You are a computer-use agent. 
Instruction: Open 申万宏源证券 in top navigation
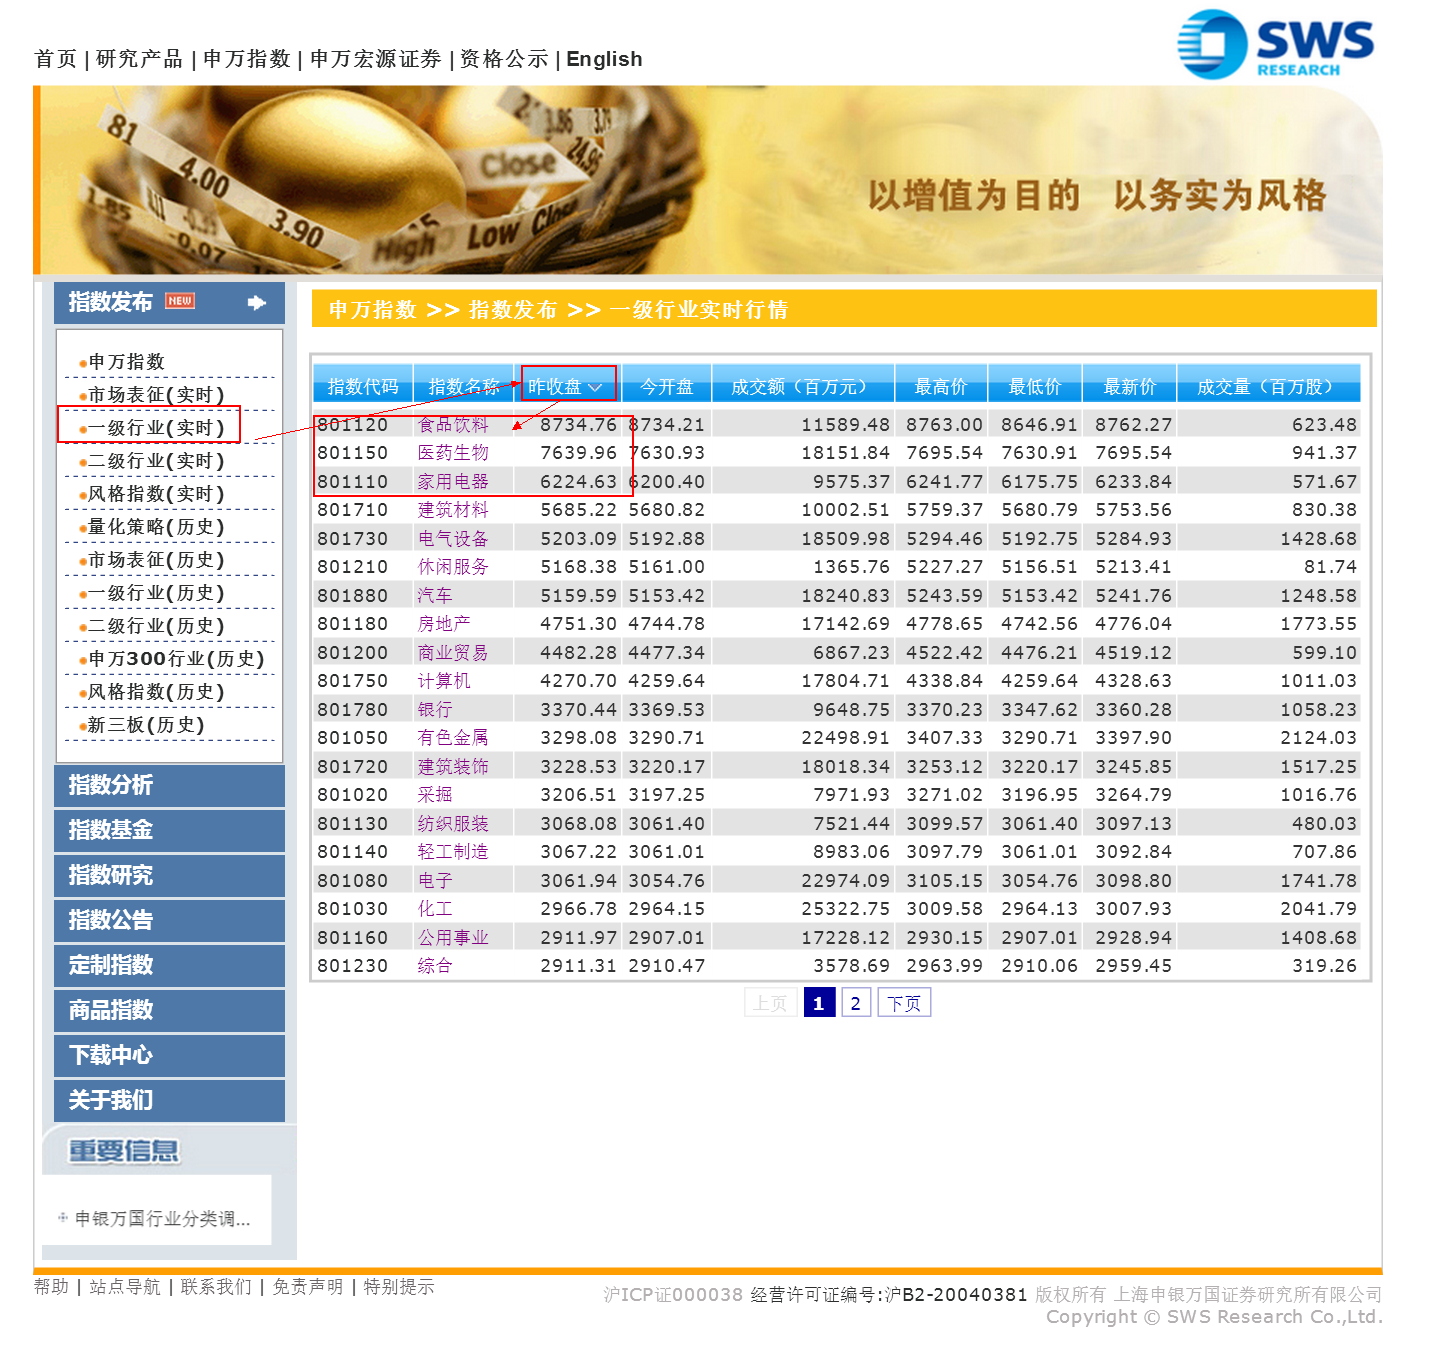pyautogui.click(x=375, y=59)
